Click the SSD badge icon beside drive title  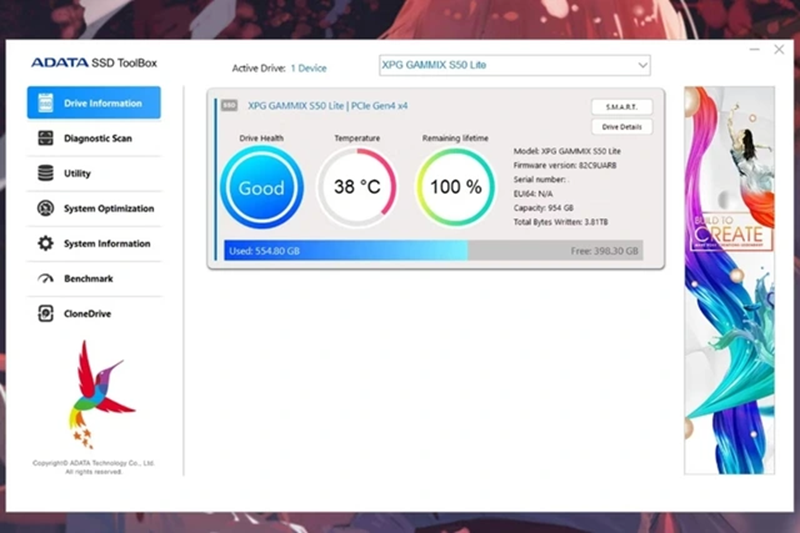(229, 106)
